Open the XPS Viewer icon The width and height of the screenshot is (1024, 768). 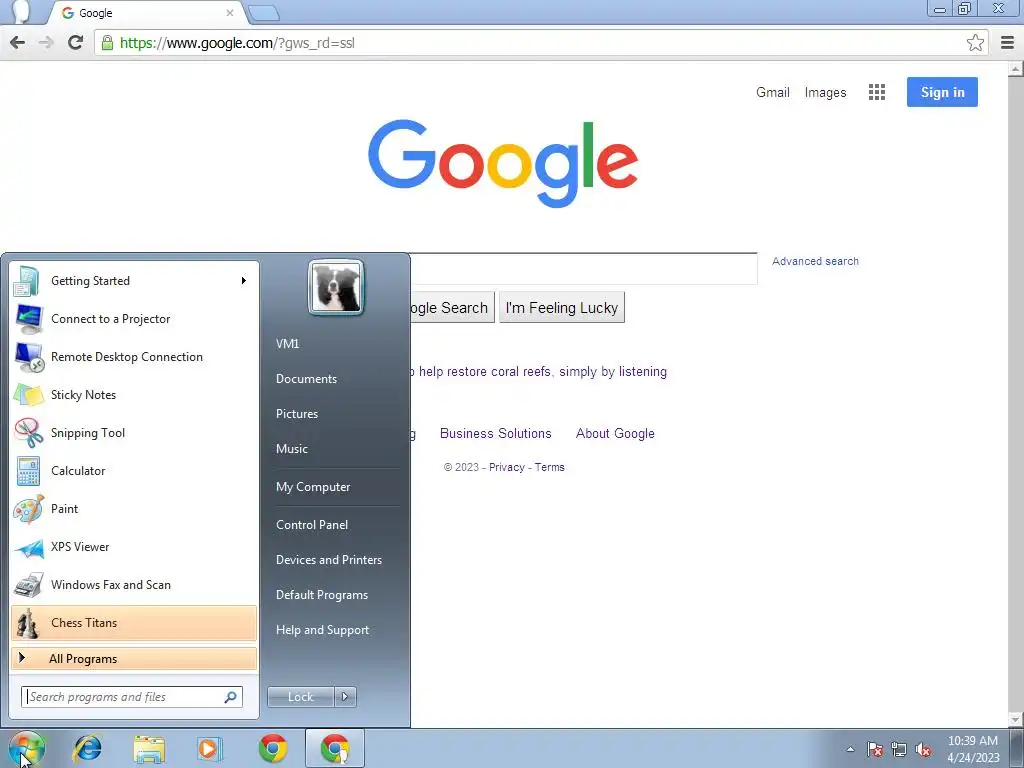pos(29,548)
